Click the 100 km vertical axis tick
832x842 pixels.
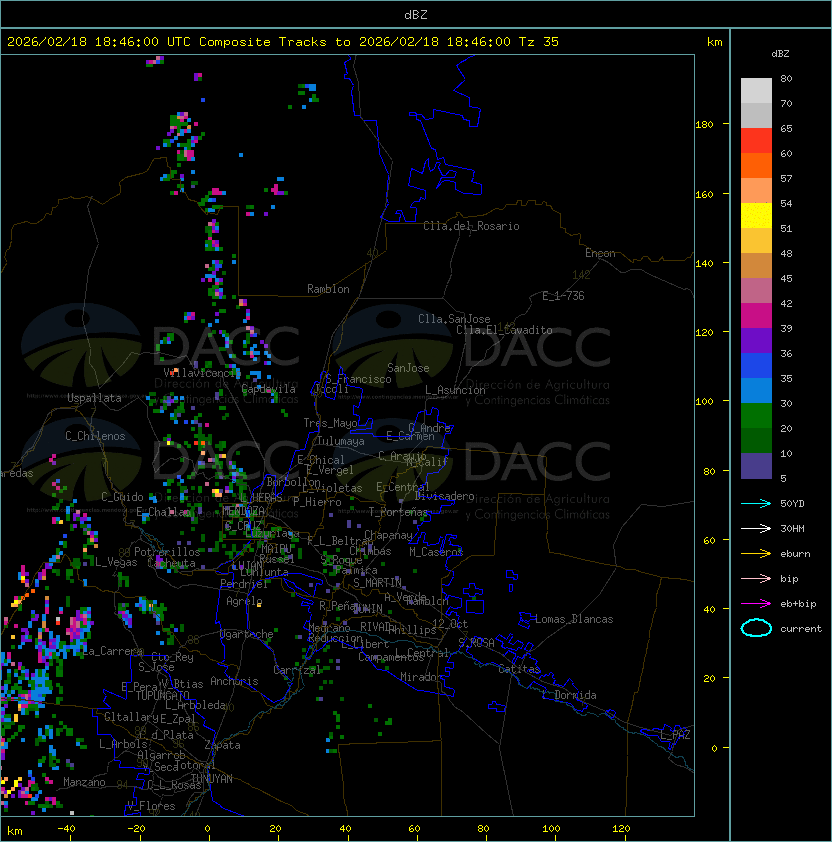[704, 402]
